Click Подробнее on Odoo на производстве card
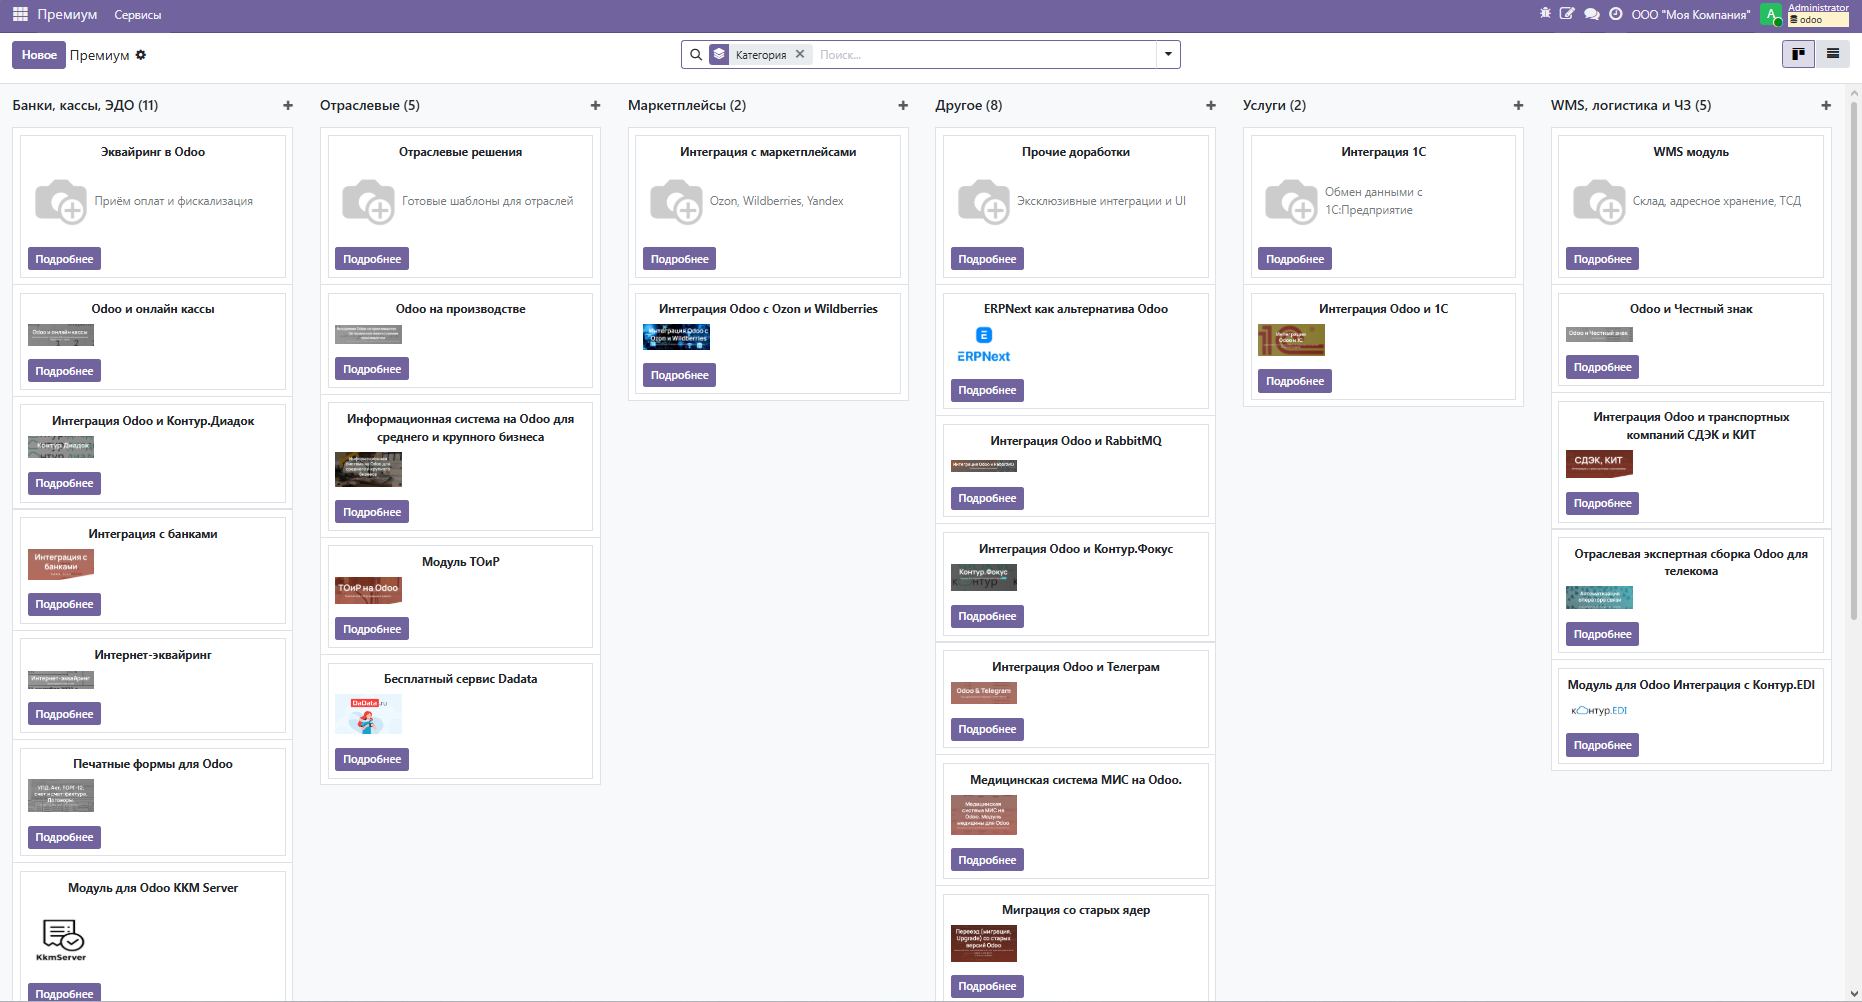The height and width of the screenshot is (1002, 1862). point(372,369)
